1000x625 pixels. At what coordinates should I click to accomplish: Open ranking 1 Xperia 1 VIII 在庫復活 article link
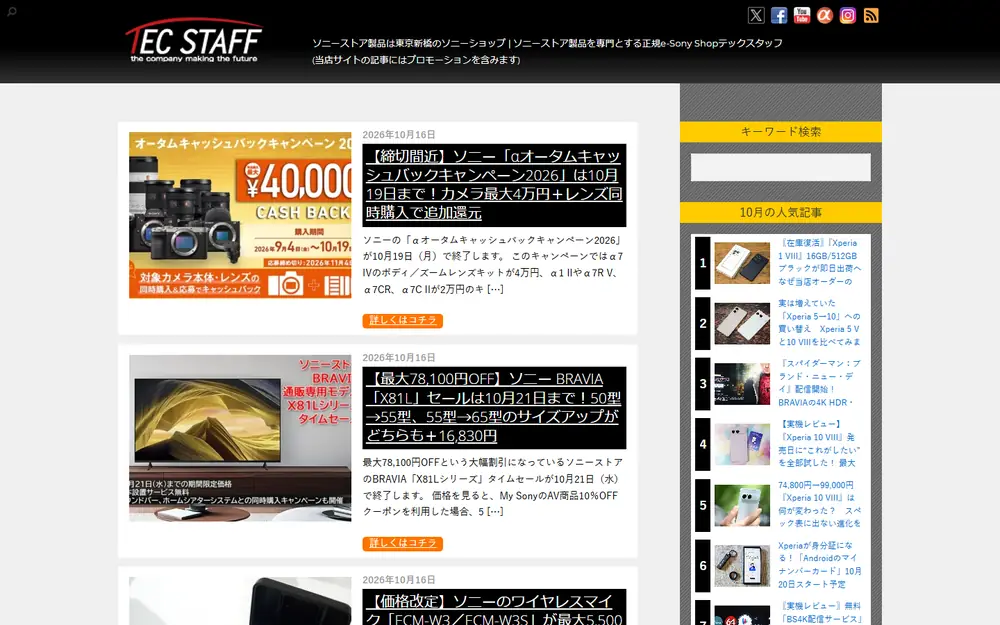pos(820,262)
